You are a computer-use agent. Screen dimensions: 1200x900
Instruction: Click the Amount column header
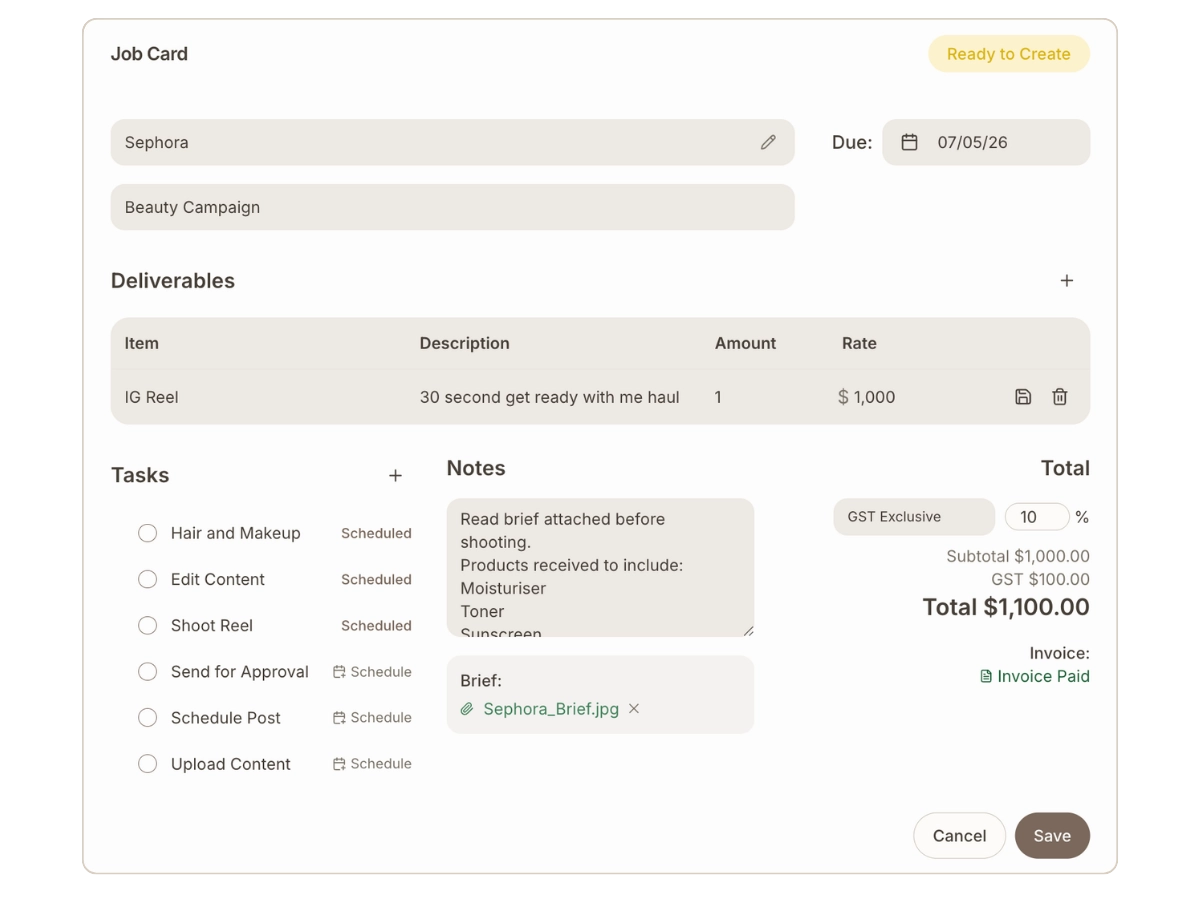(x=745, y=343)
